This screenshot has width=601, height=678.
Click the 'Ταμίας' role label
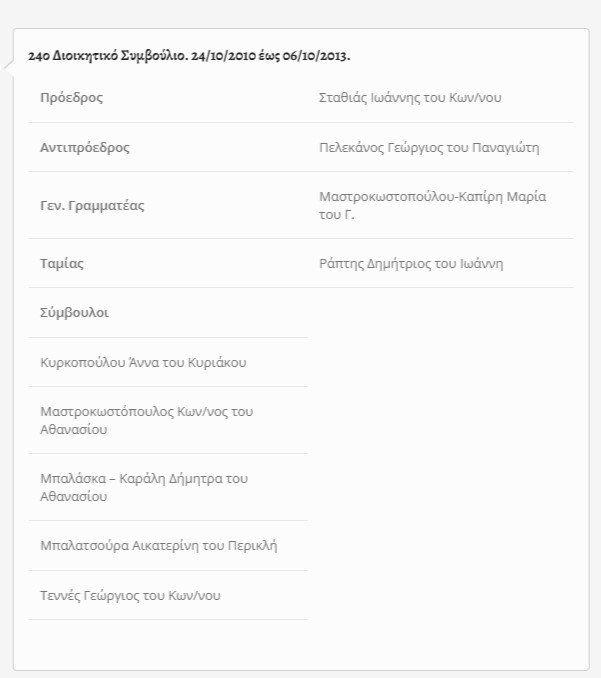click(x=62, y=264)
